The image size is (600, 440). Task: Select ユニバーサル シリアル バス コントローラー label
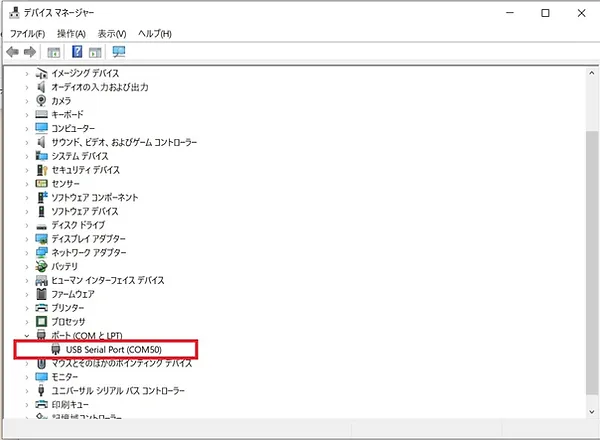tap(118, 391)
